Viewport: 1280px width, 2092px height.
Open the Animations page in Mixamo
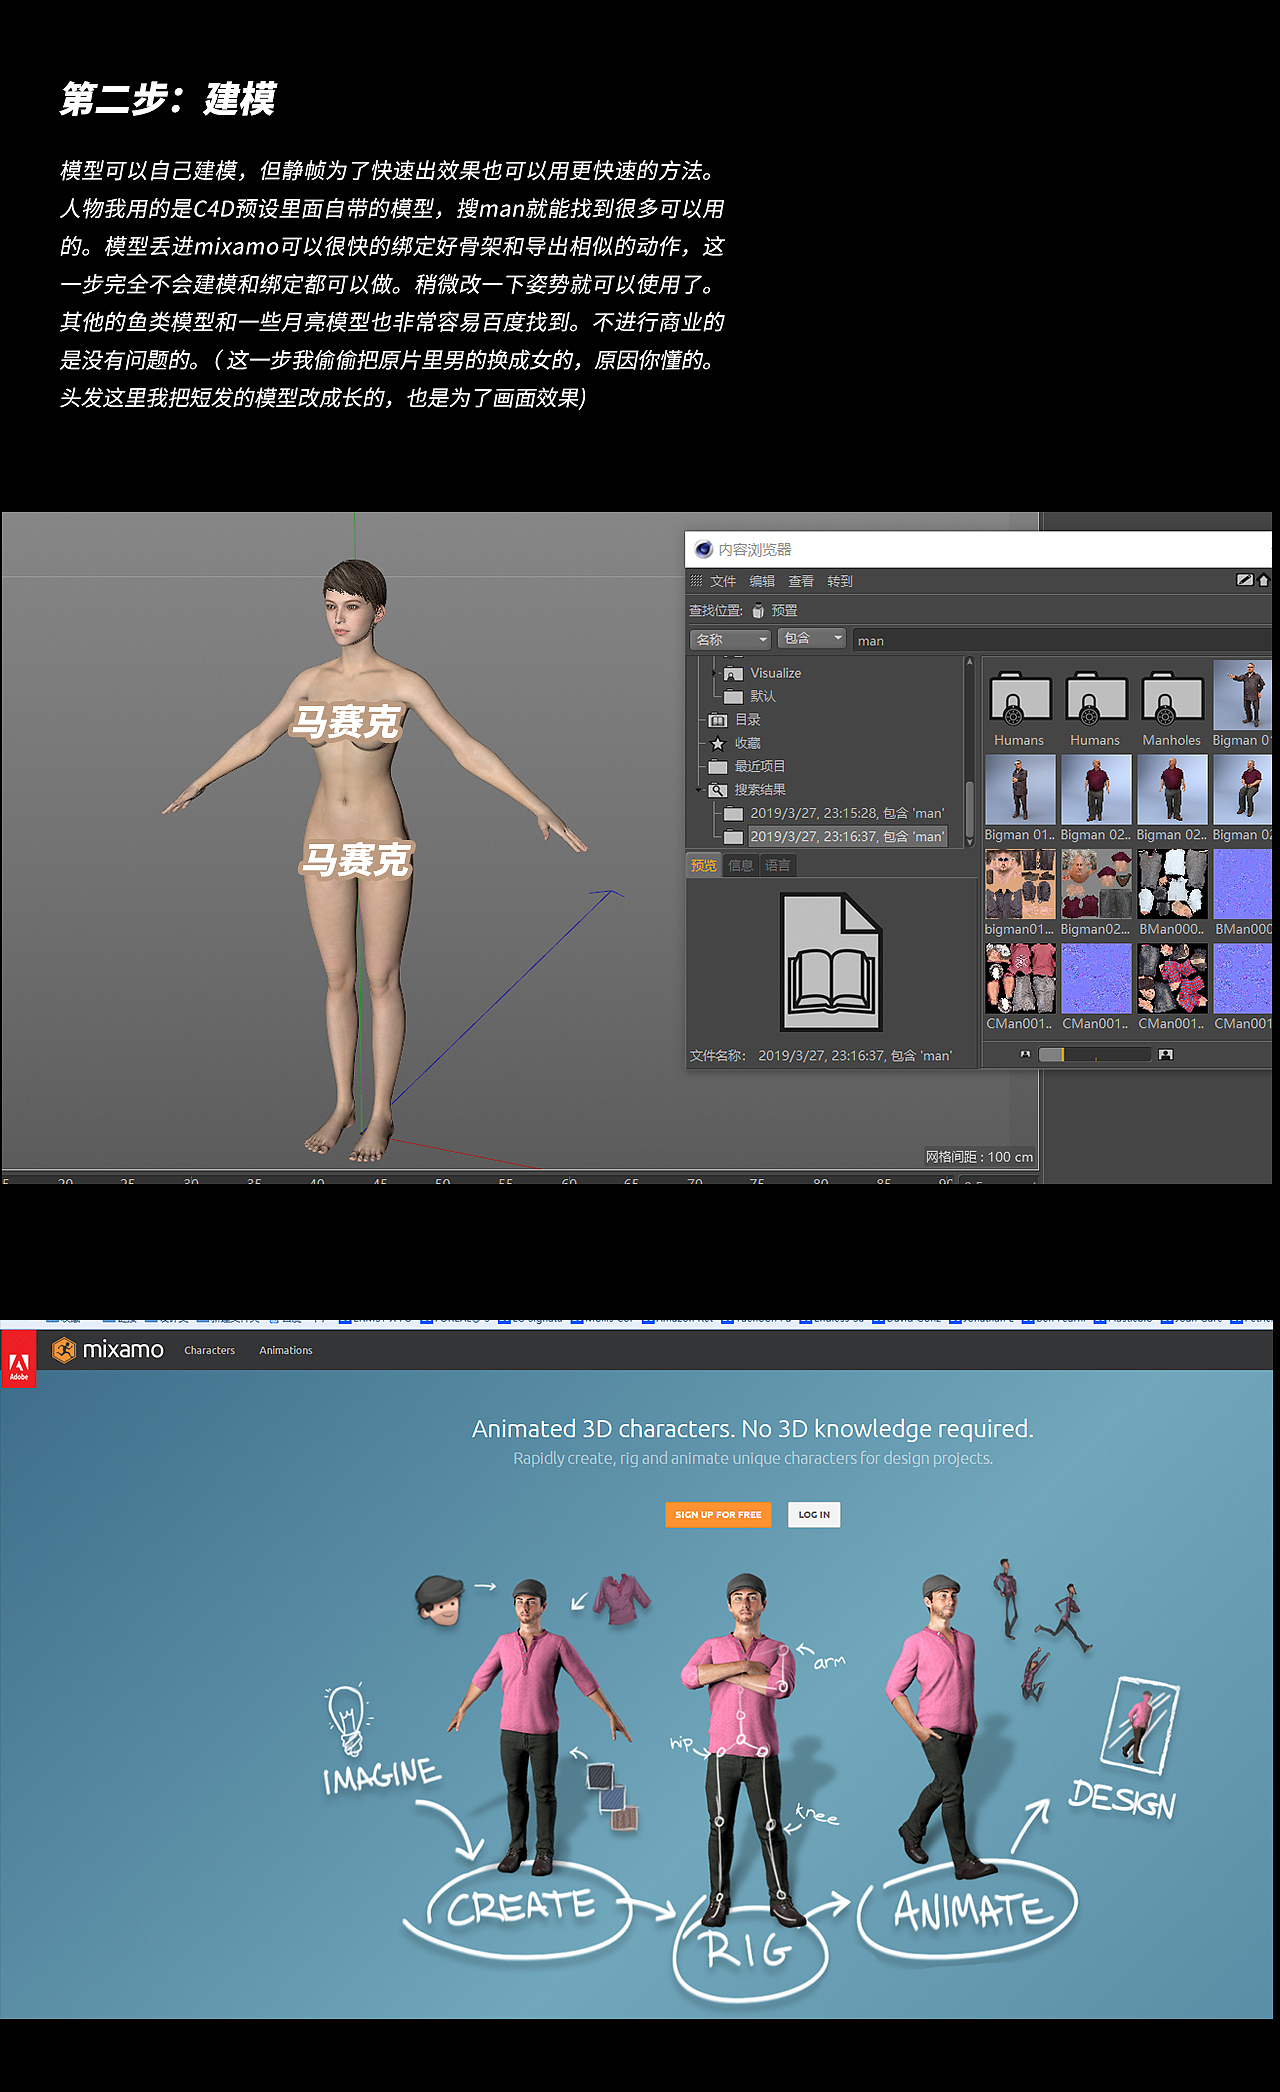tap(286, 1350)
